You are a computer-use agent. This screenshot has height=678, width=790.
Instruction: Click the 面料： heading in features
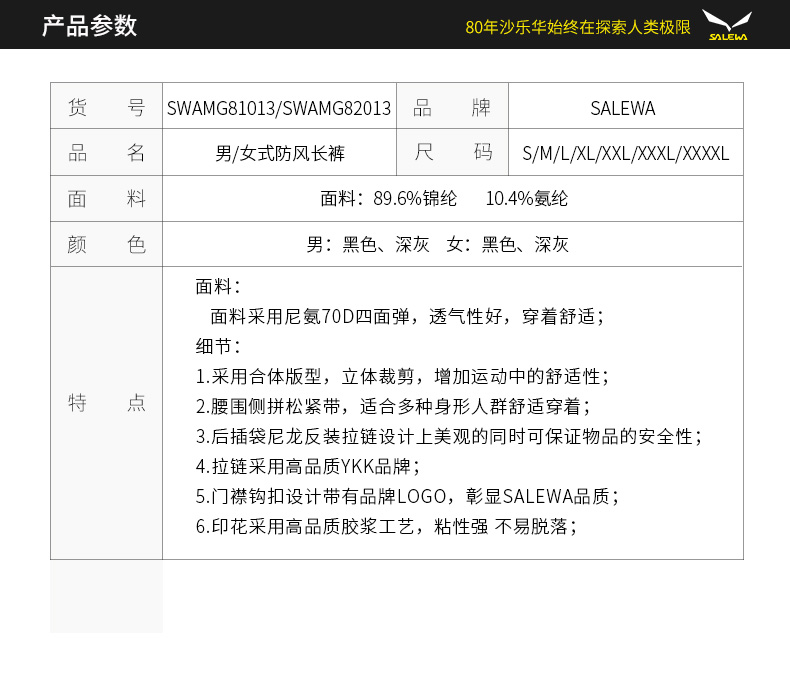[218, 287]
